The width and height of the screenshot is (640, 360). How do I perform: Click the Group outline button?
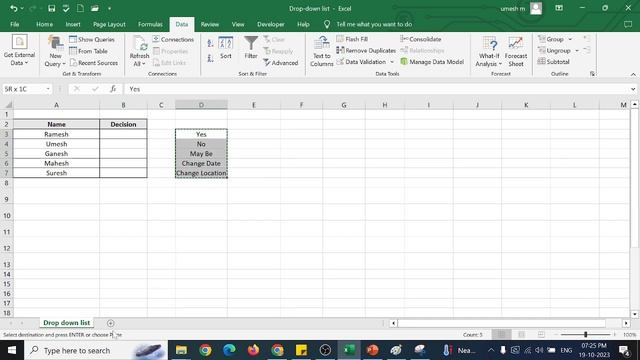[x=551, y=39]
